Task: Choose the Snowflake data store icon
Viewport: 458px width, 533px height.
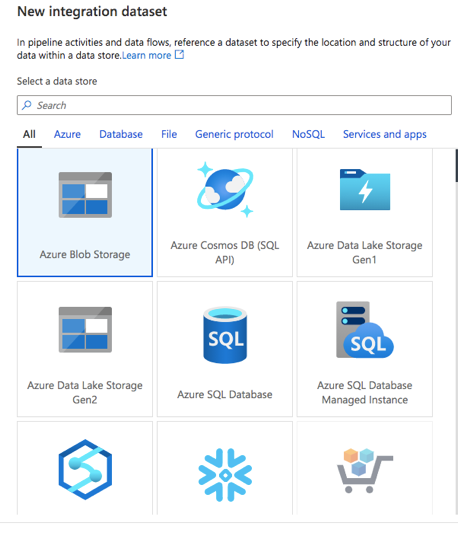Action: [225, 475]
